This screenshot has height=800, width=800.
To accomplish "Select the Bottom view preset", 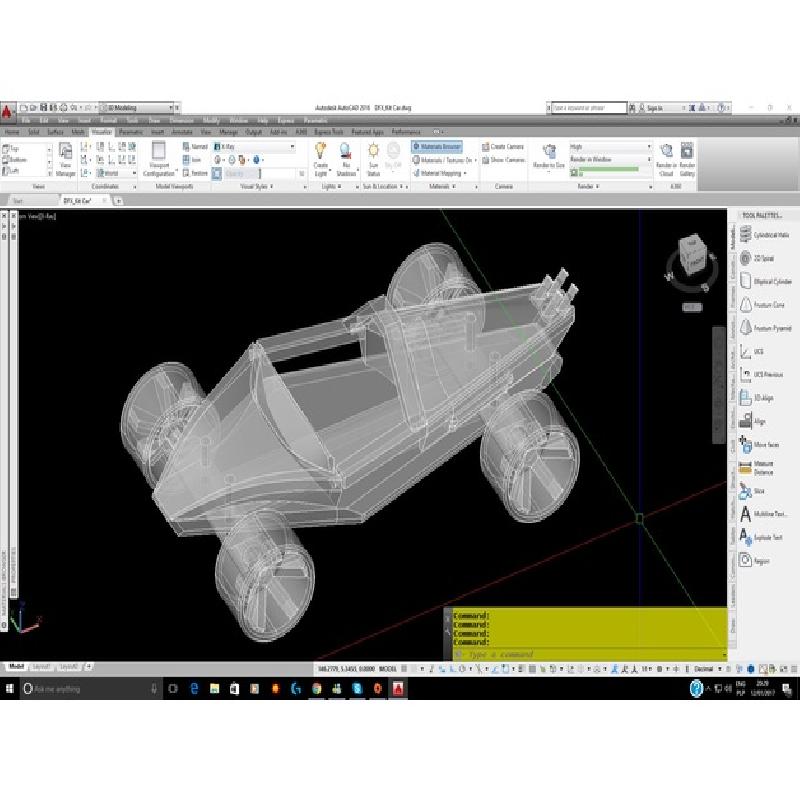I will [15, 160].
